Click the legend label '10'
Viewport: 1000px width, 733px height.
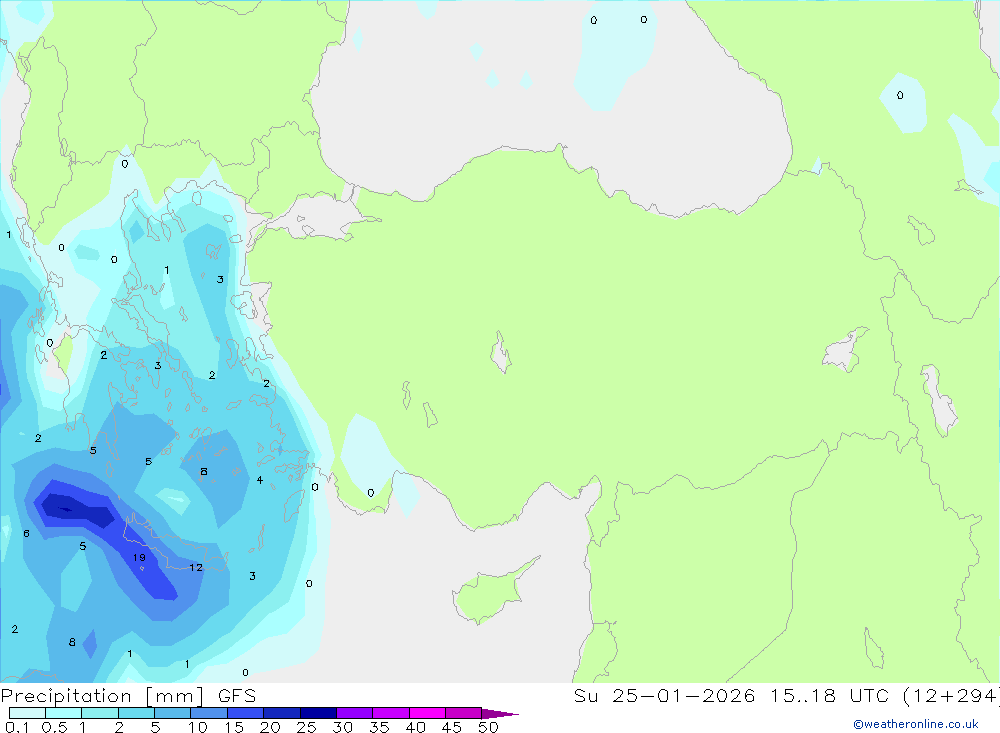[x=198, y=727]
